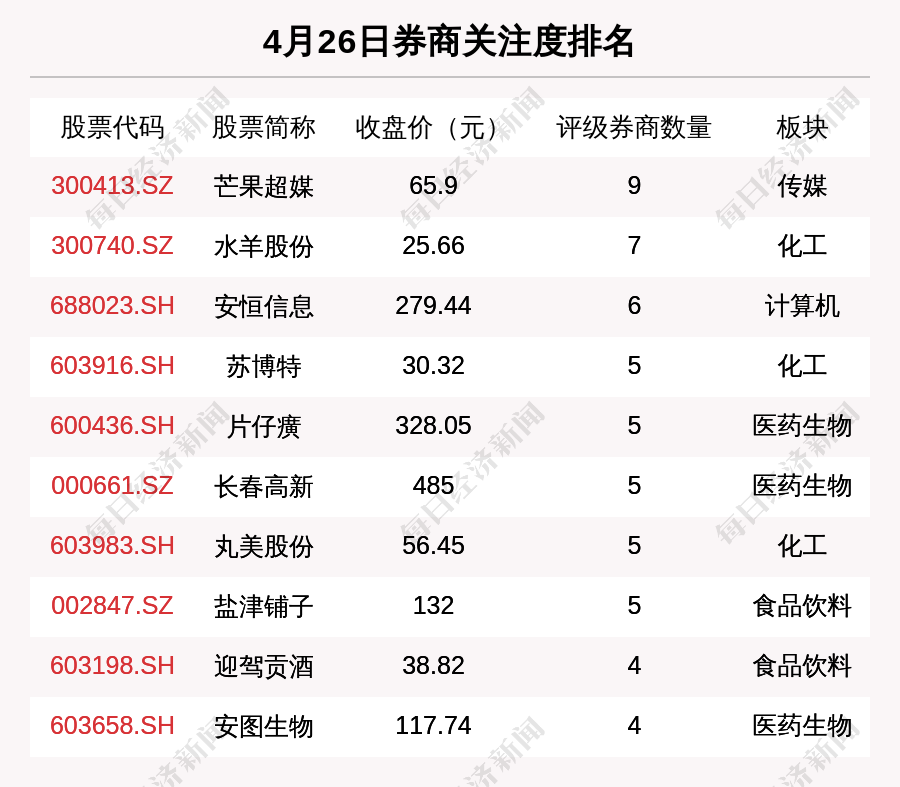
Task: Click broker count 7 for 水羊股份
Action: point(634,246)
